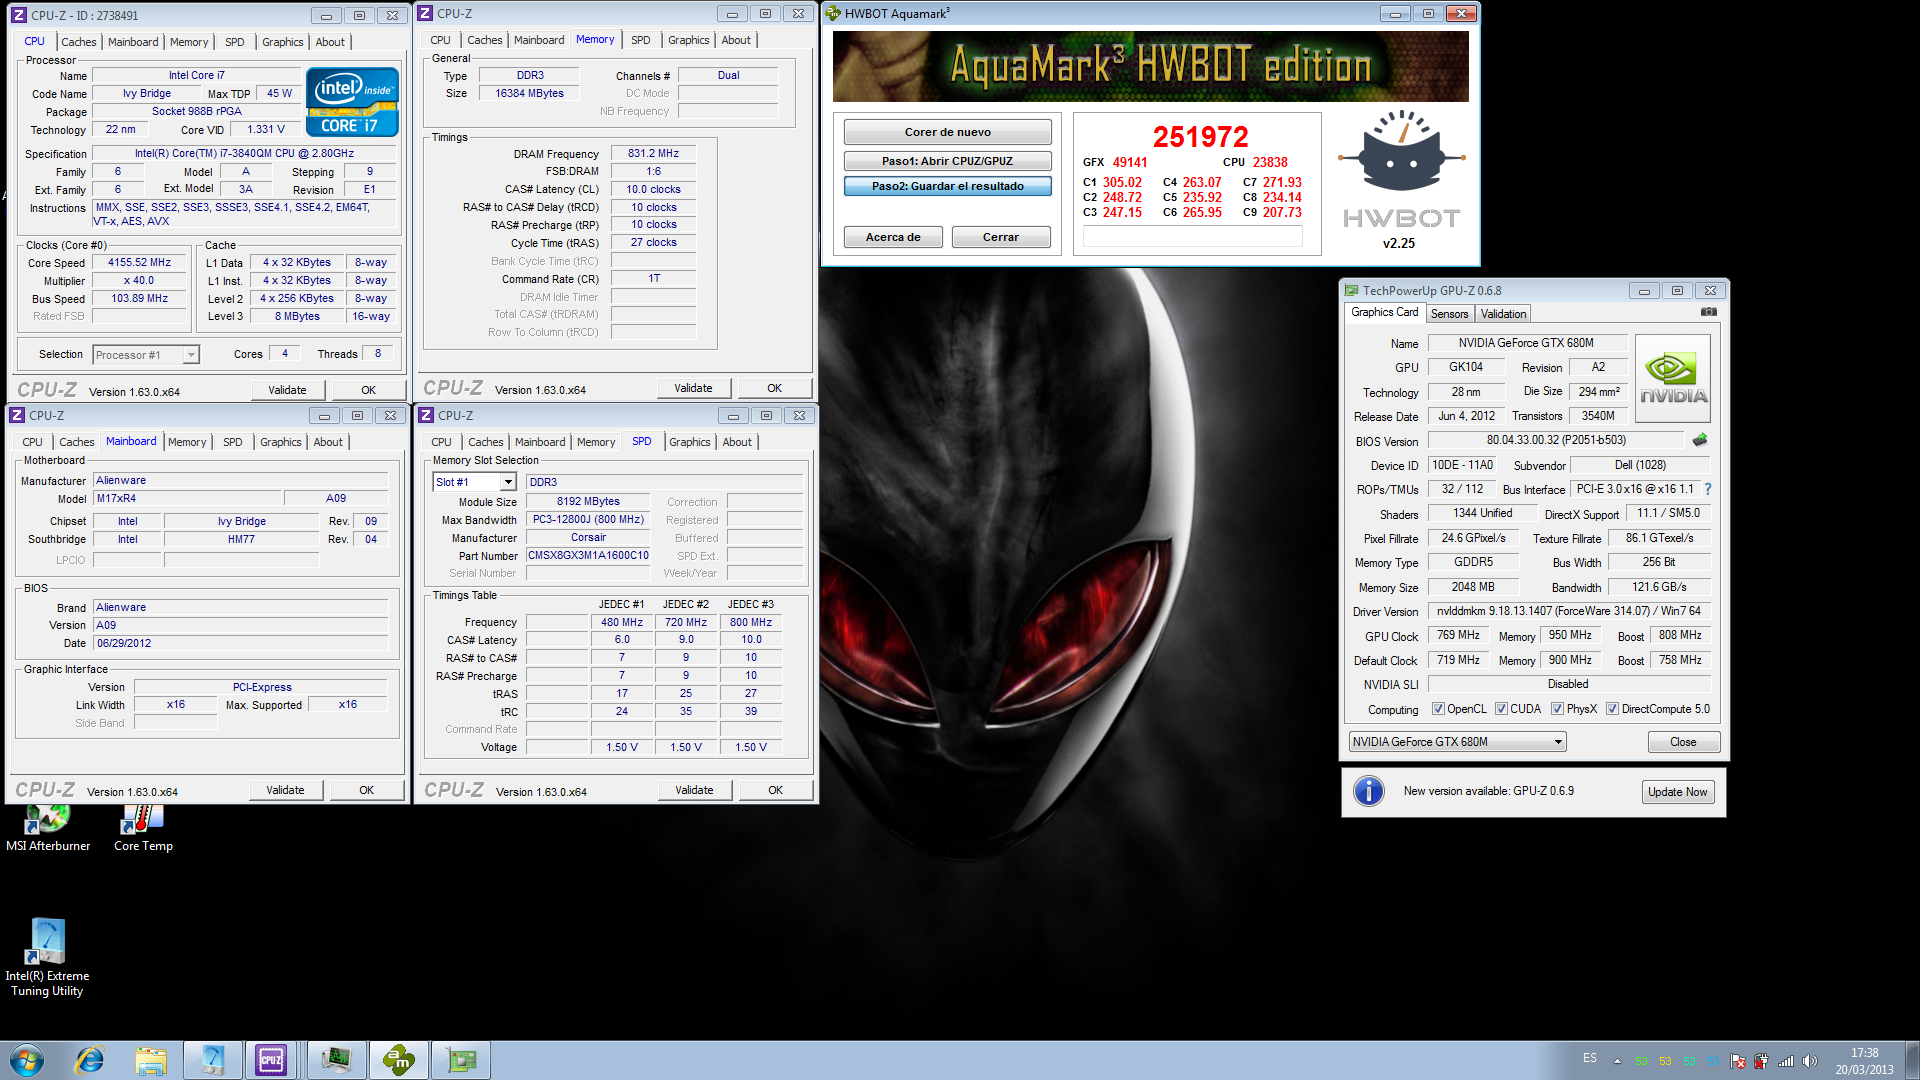Screen dimensions: 1920x1080
Task: Open About tab in CPU-Z SPD window
Action: (737, 442)
